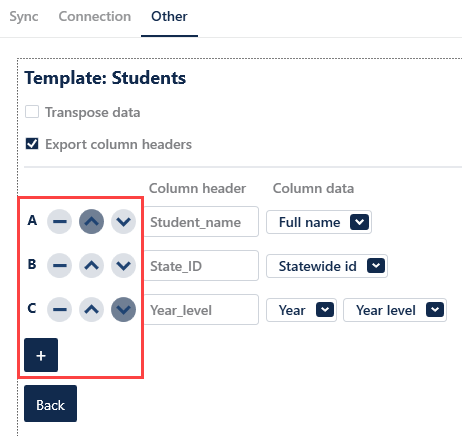Viewport: 462px width, 436px height.
Task: Uncheck Export column headers
Action: (x=32, y=144)
